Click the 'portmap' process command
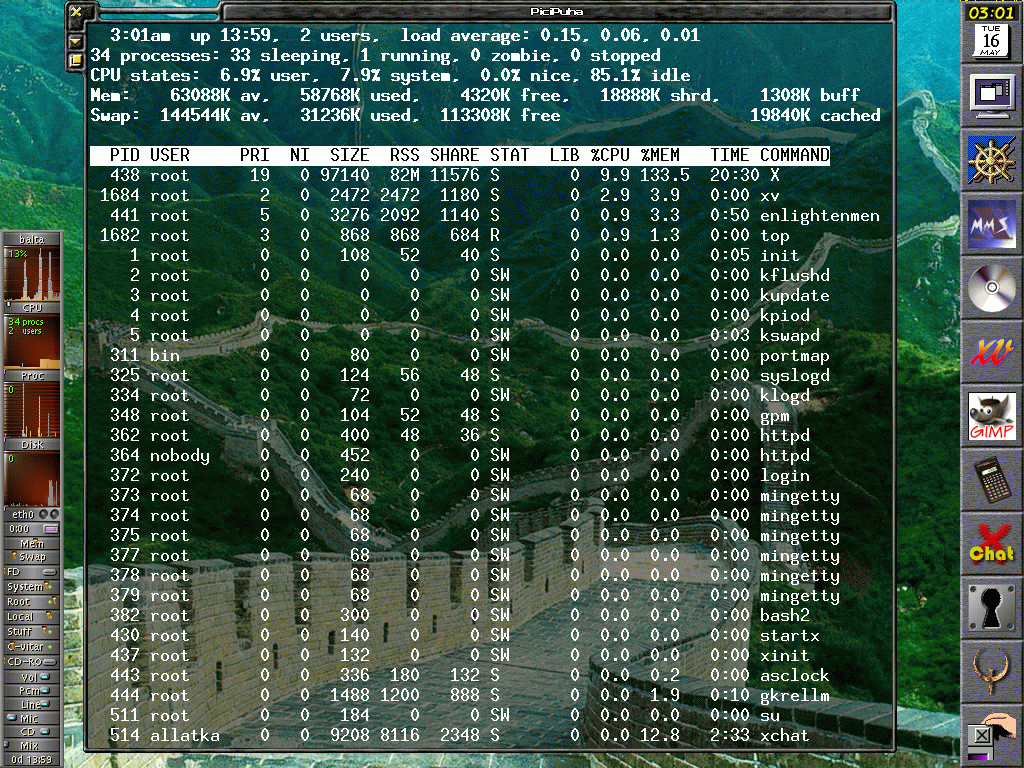Image resolution: width=1024 pixels, height=768 pixels. pyautogui.click(x=795, y=356)
